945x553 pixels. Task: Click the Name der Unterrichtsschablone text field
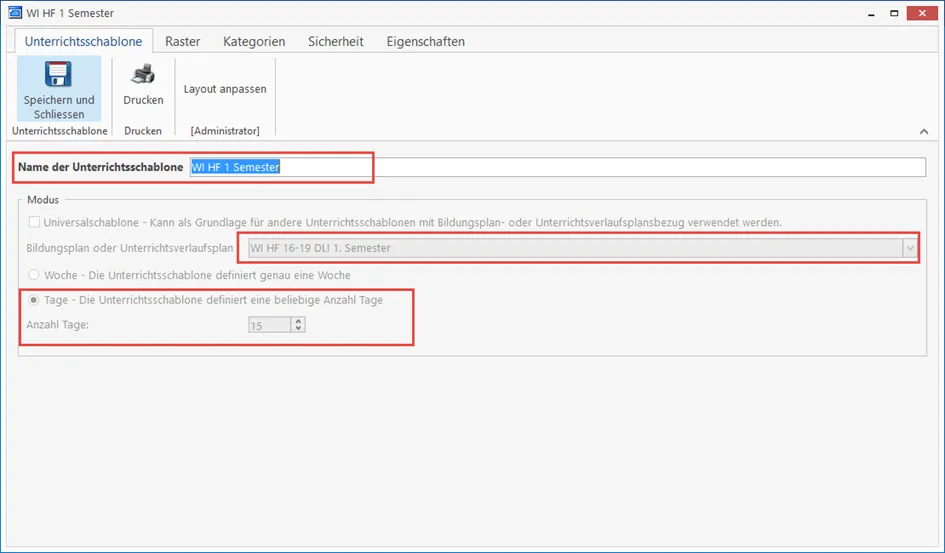pos(557,167)
